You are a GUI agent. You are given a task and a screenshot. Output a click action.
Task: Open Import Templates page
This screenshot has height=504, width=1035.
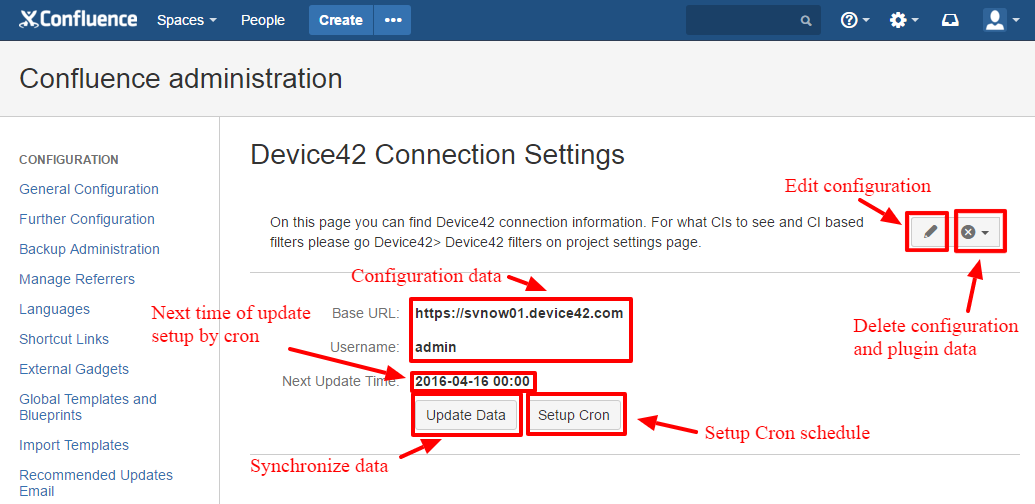tap(74, 445)
